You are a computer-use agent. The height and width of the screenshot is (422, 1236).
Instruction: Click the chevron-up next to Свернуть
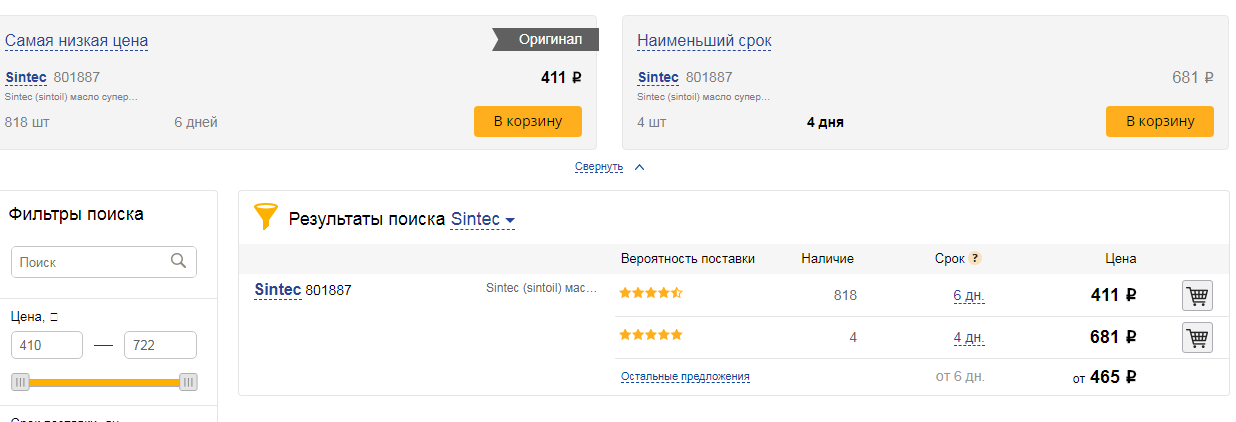[640, 167]
